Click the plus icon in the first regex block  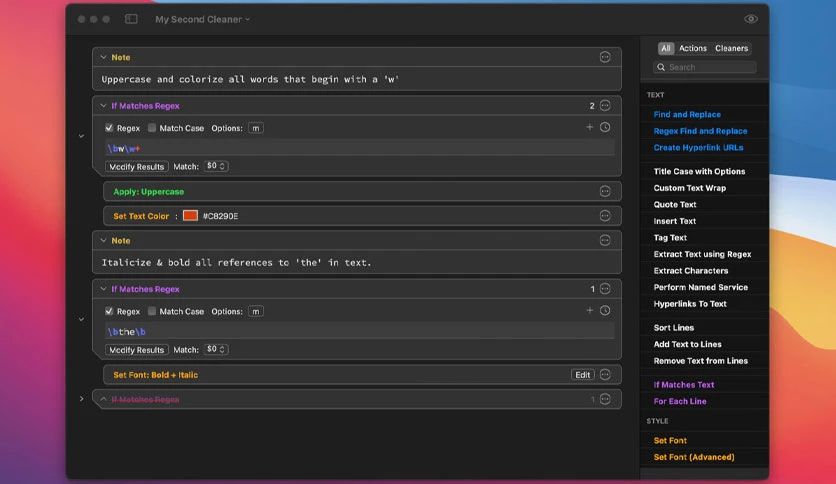[589, 127]
